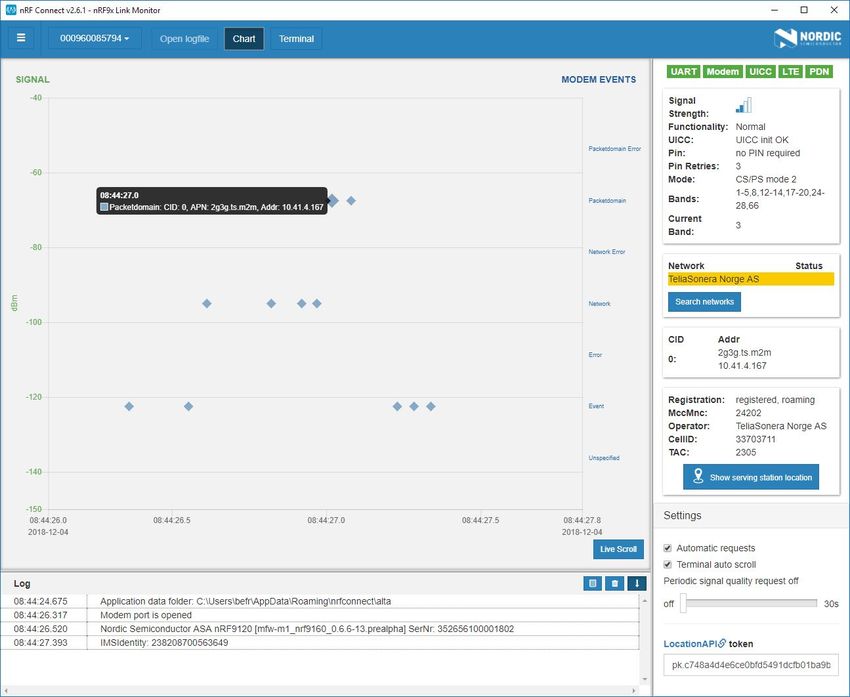
Task: Click 'registered, roaming' registration status
Action: (x=775, y=399)
